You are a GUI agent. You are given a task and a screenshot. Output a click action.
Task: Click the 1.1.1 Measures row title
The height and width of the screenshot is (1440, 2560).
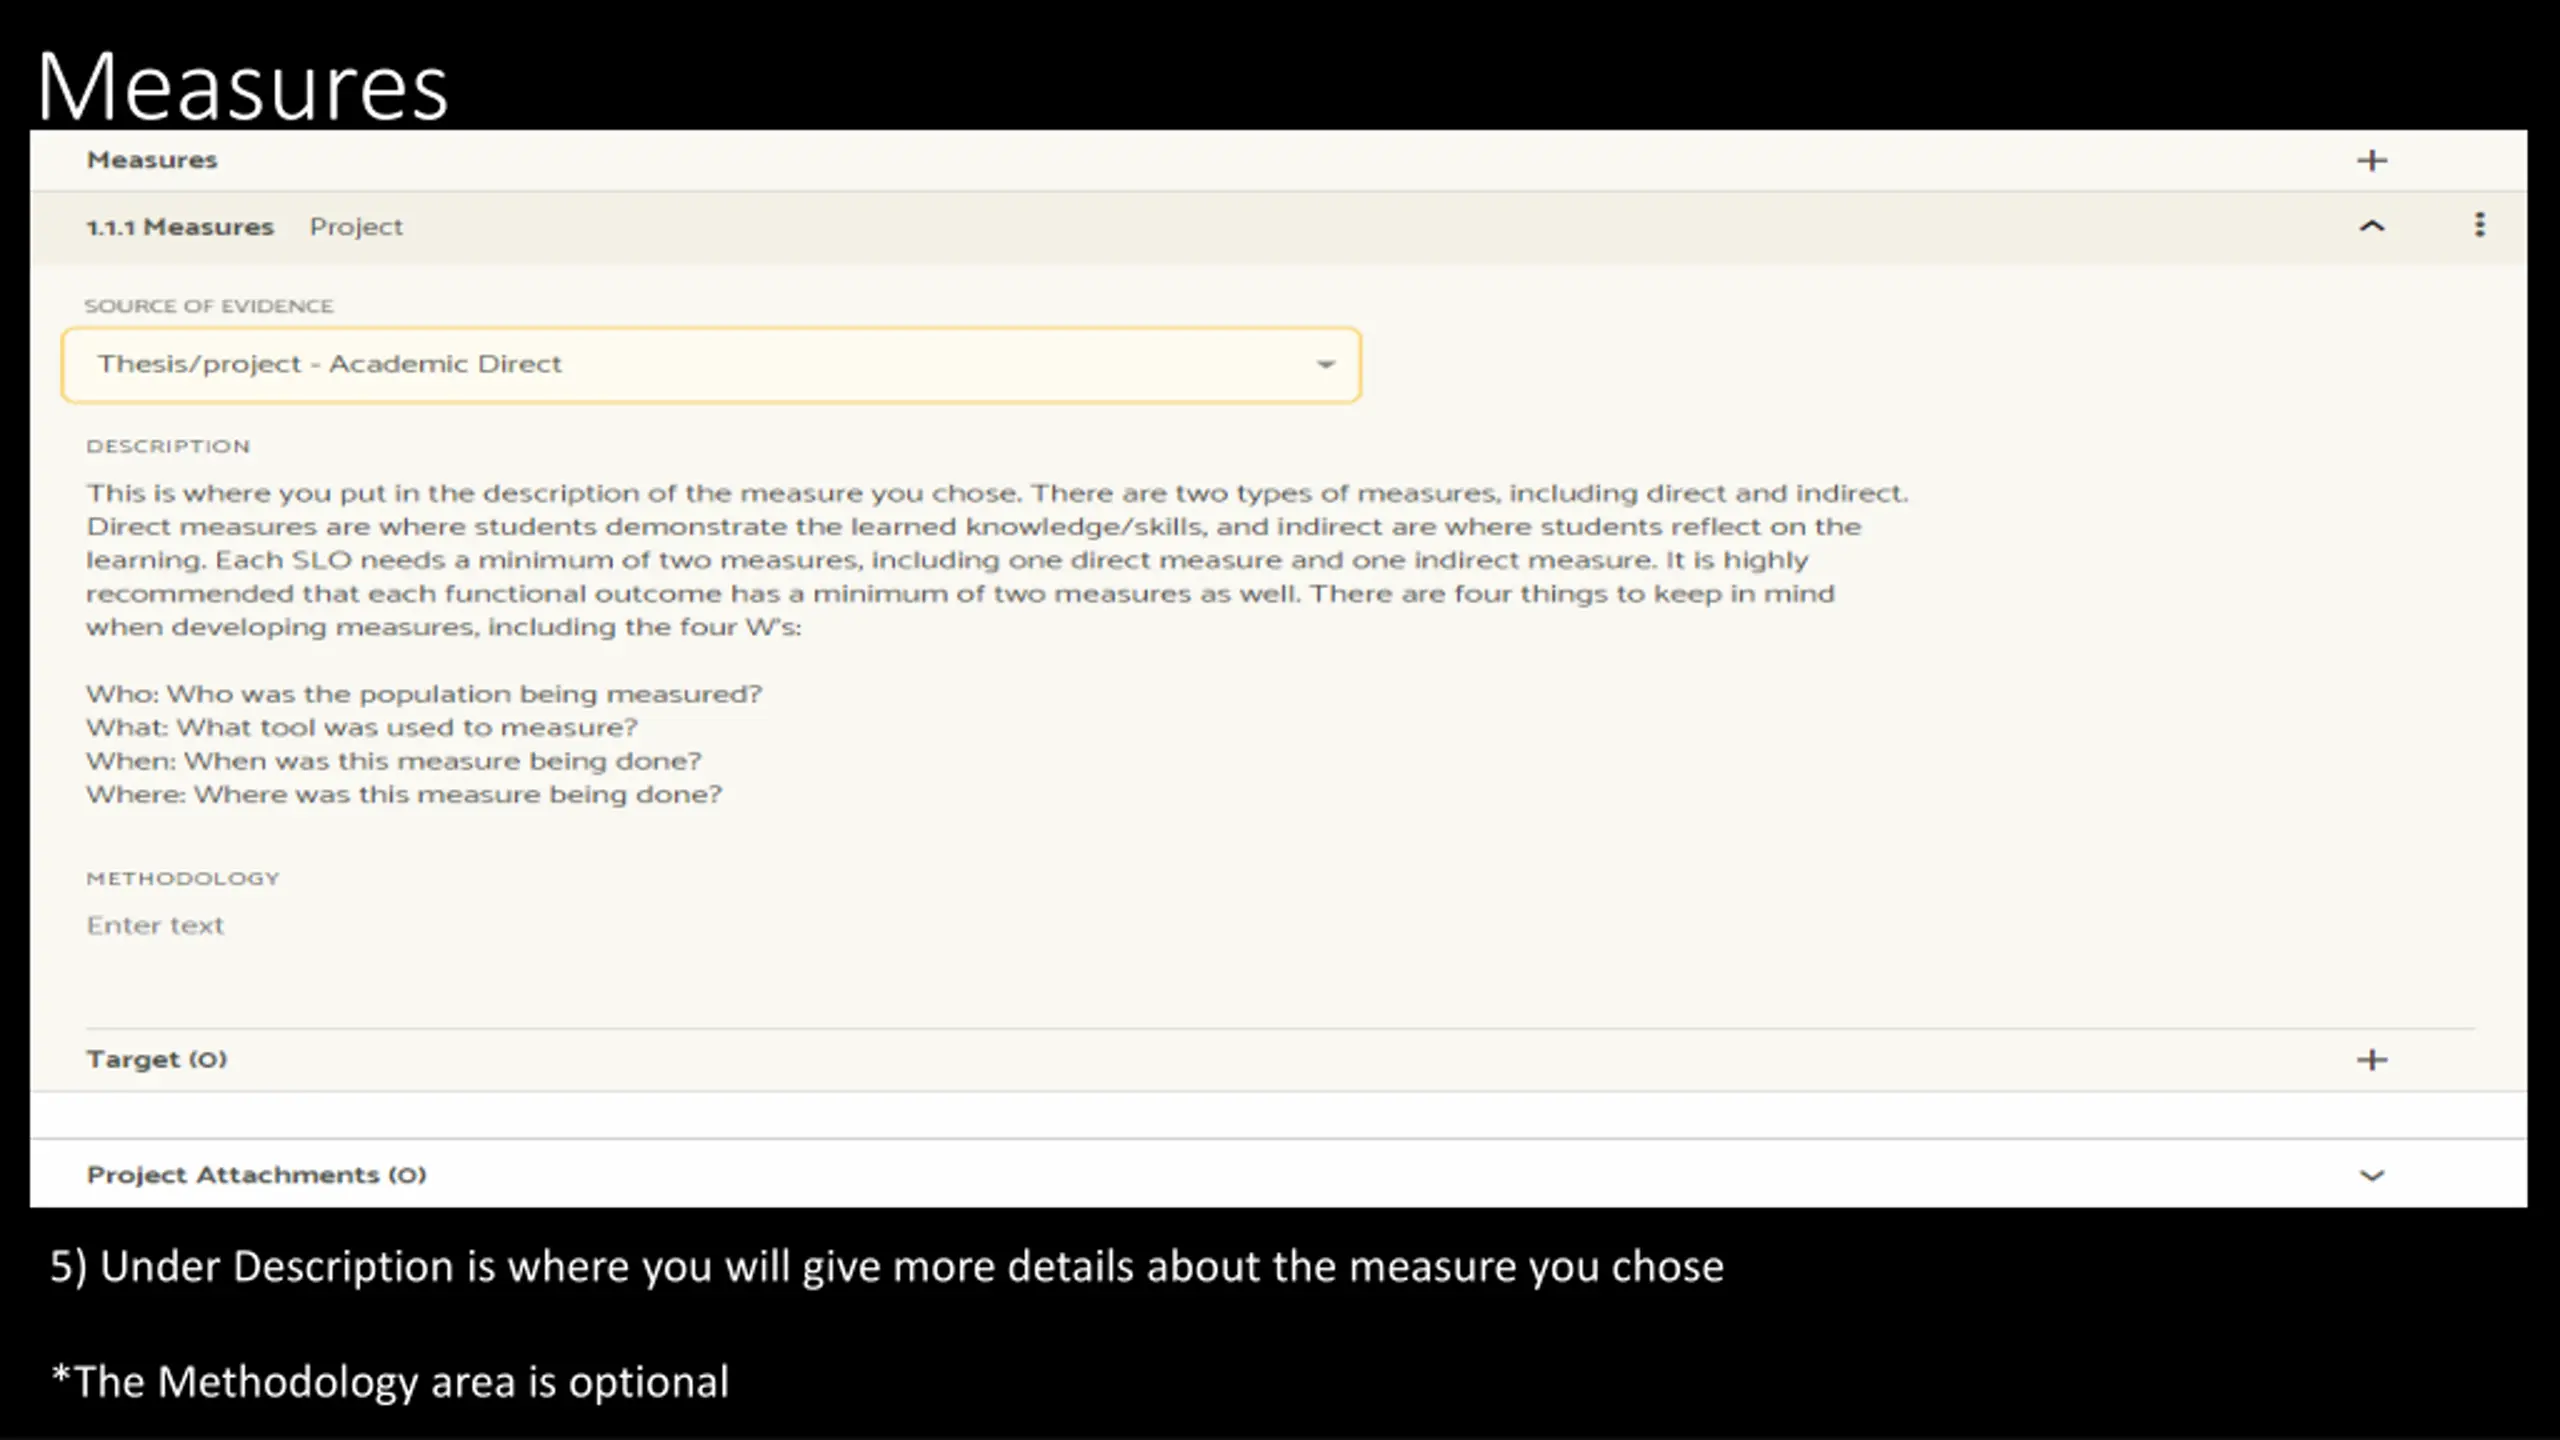(179, 227)
